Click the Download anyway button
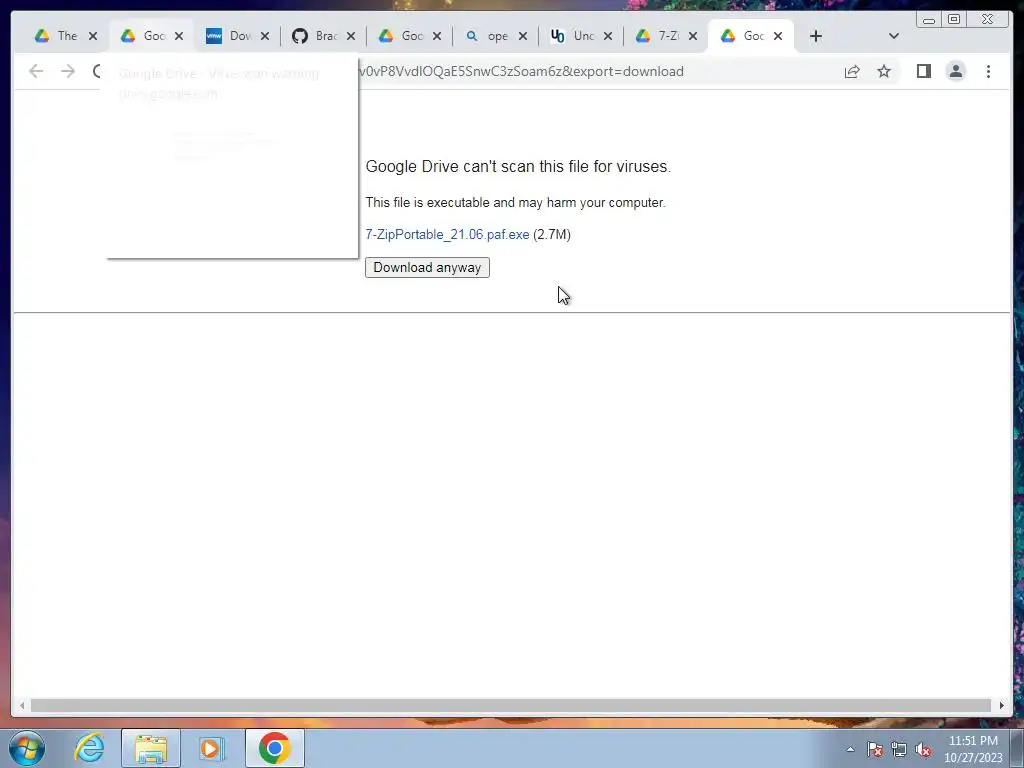The image size is (1024, 768). pyautogui.click(x=427, y=267)
